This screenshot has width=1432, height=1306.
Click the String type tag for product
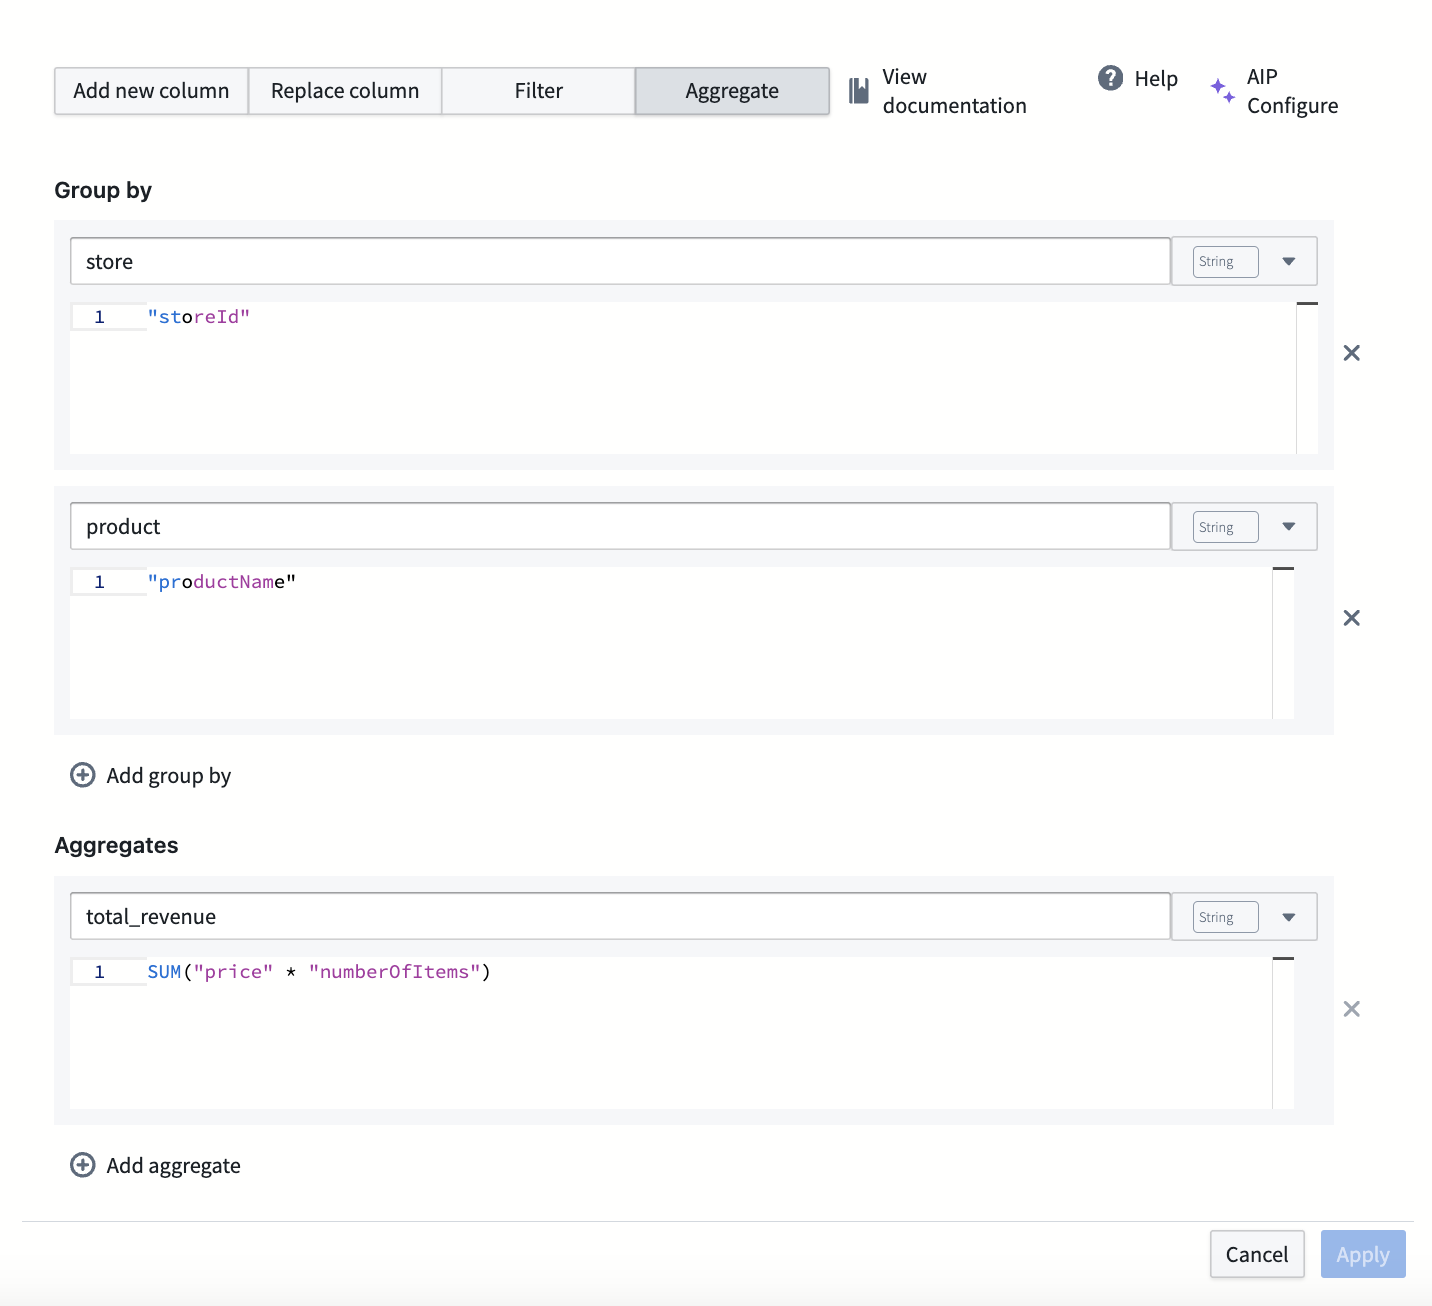1225,527
